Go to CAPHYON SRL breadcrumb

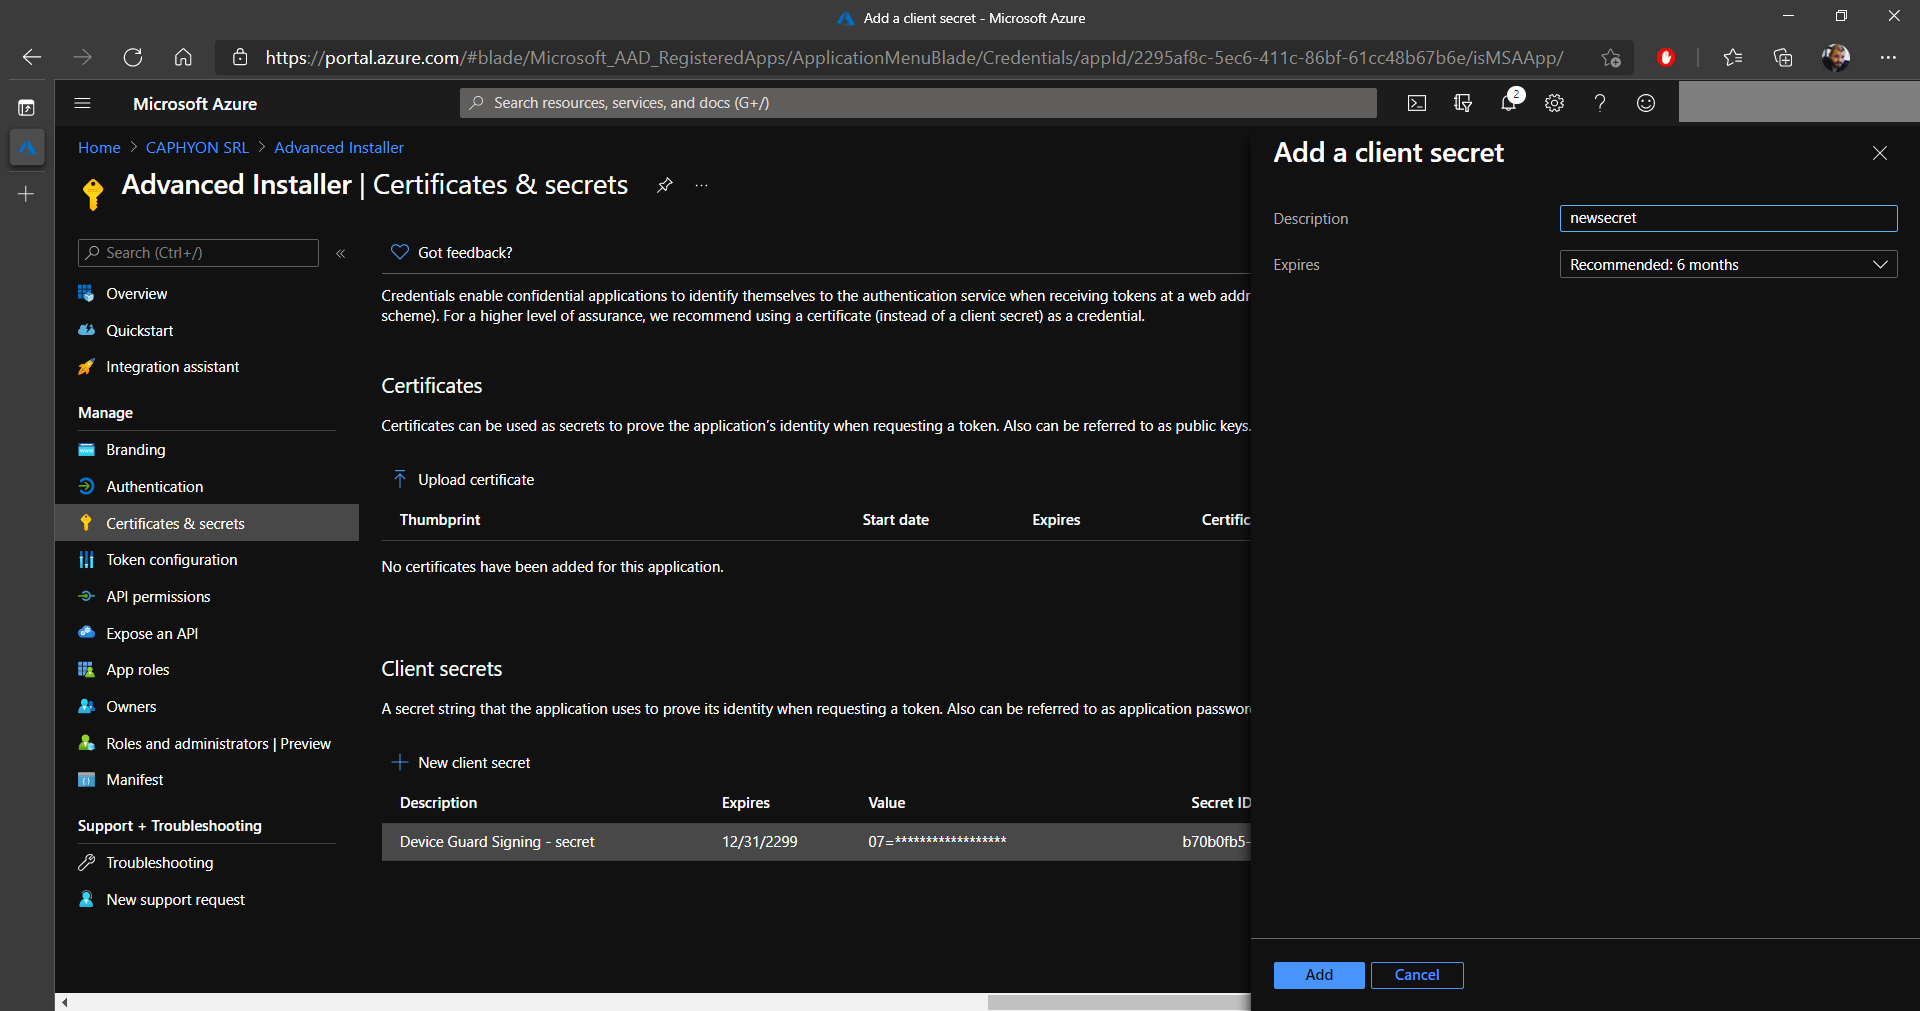[x=197, y=148]
